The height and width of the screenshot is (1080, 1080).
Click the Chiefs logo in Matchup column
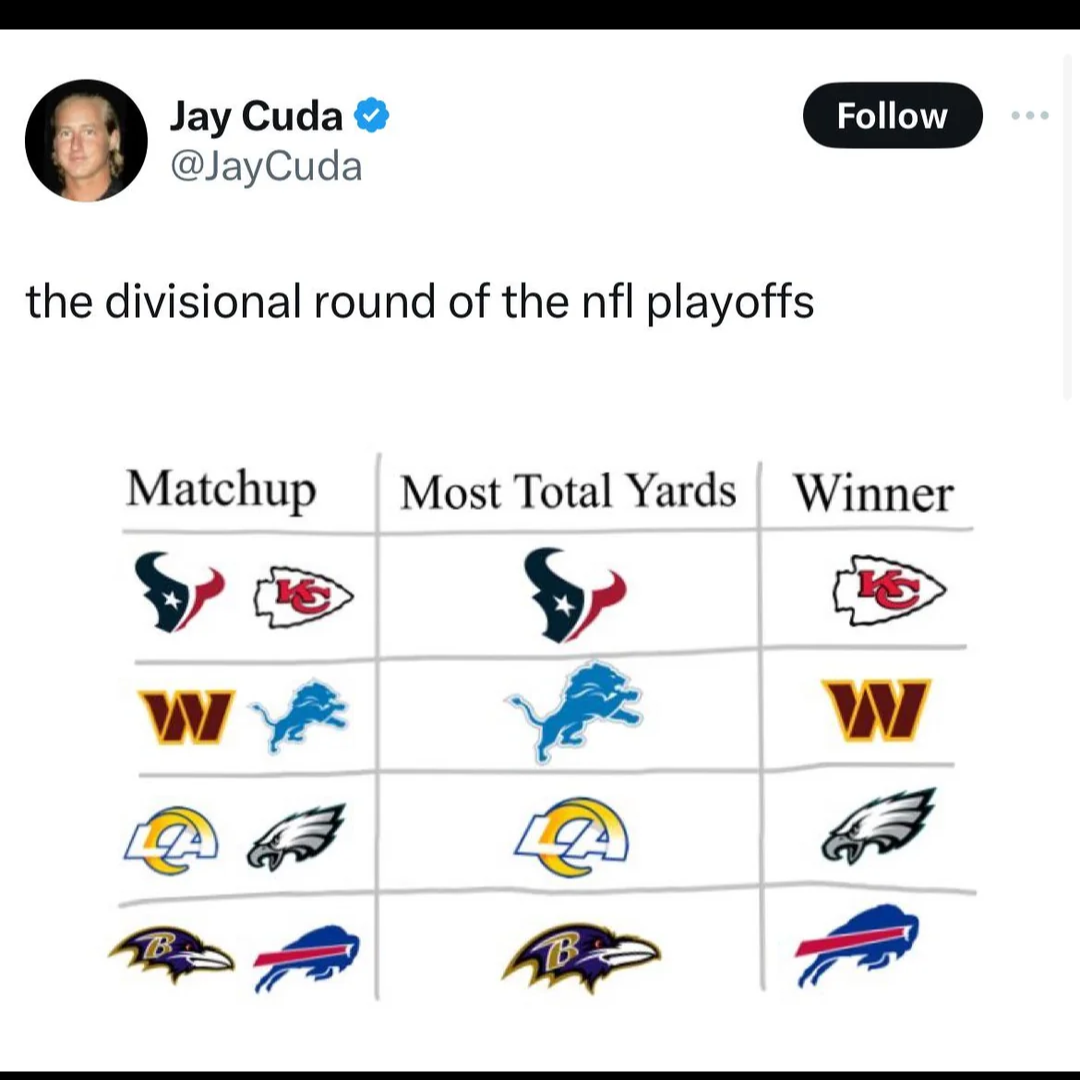click(303, 597)
